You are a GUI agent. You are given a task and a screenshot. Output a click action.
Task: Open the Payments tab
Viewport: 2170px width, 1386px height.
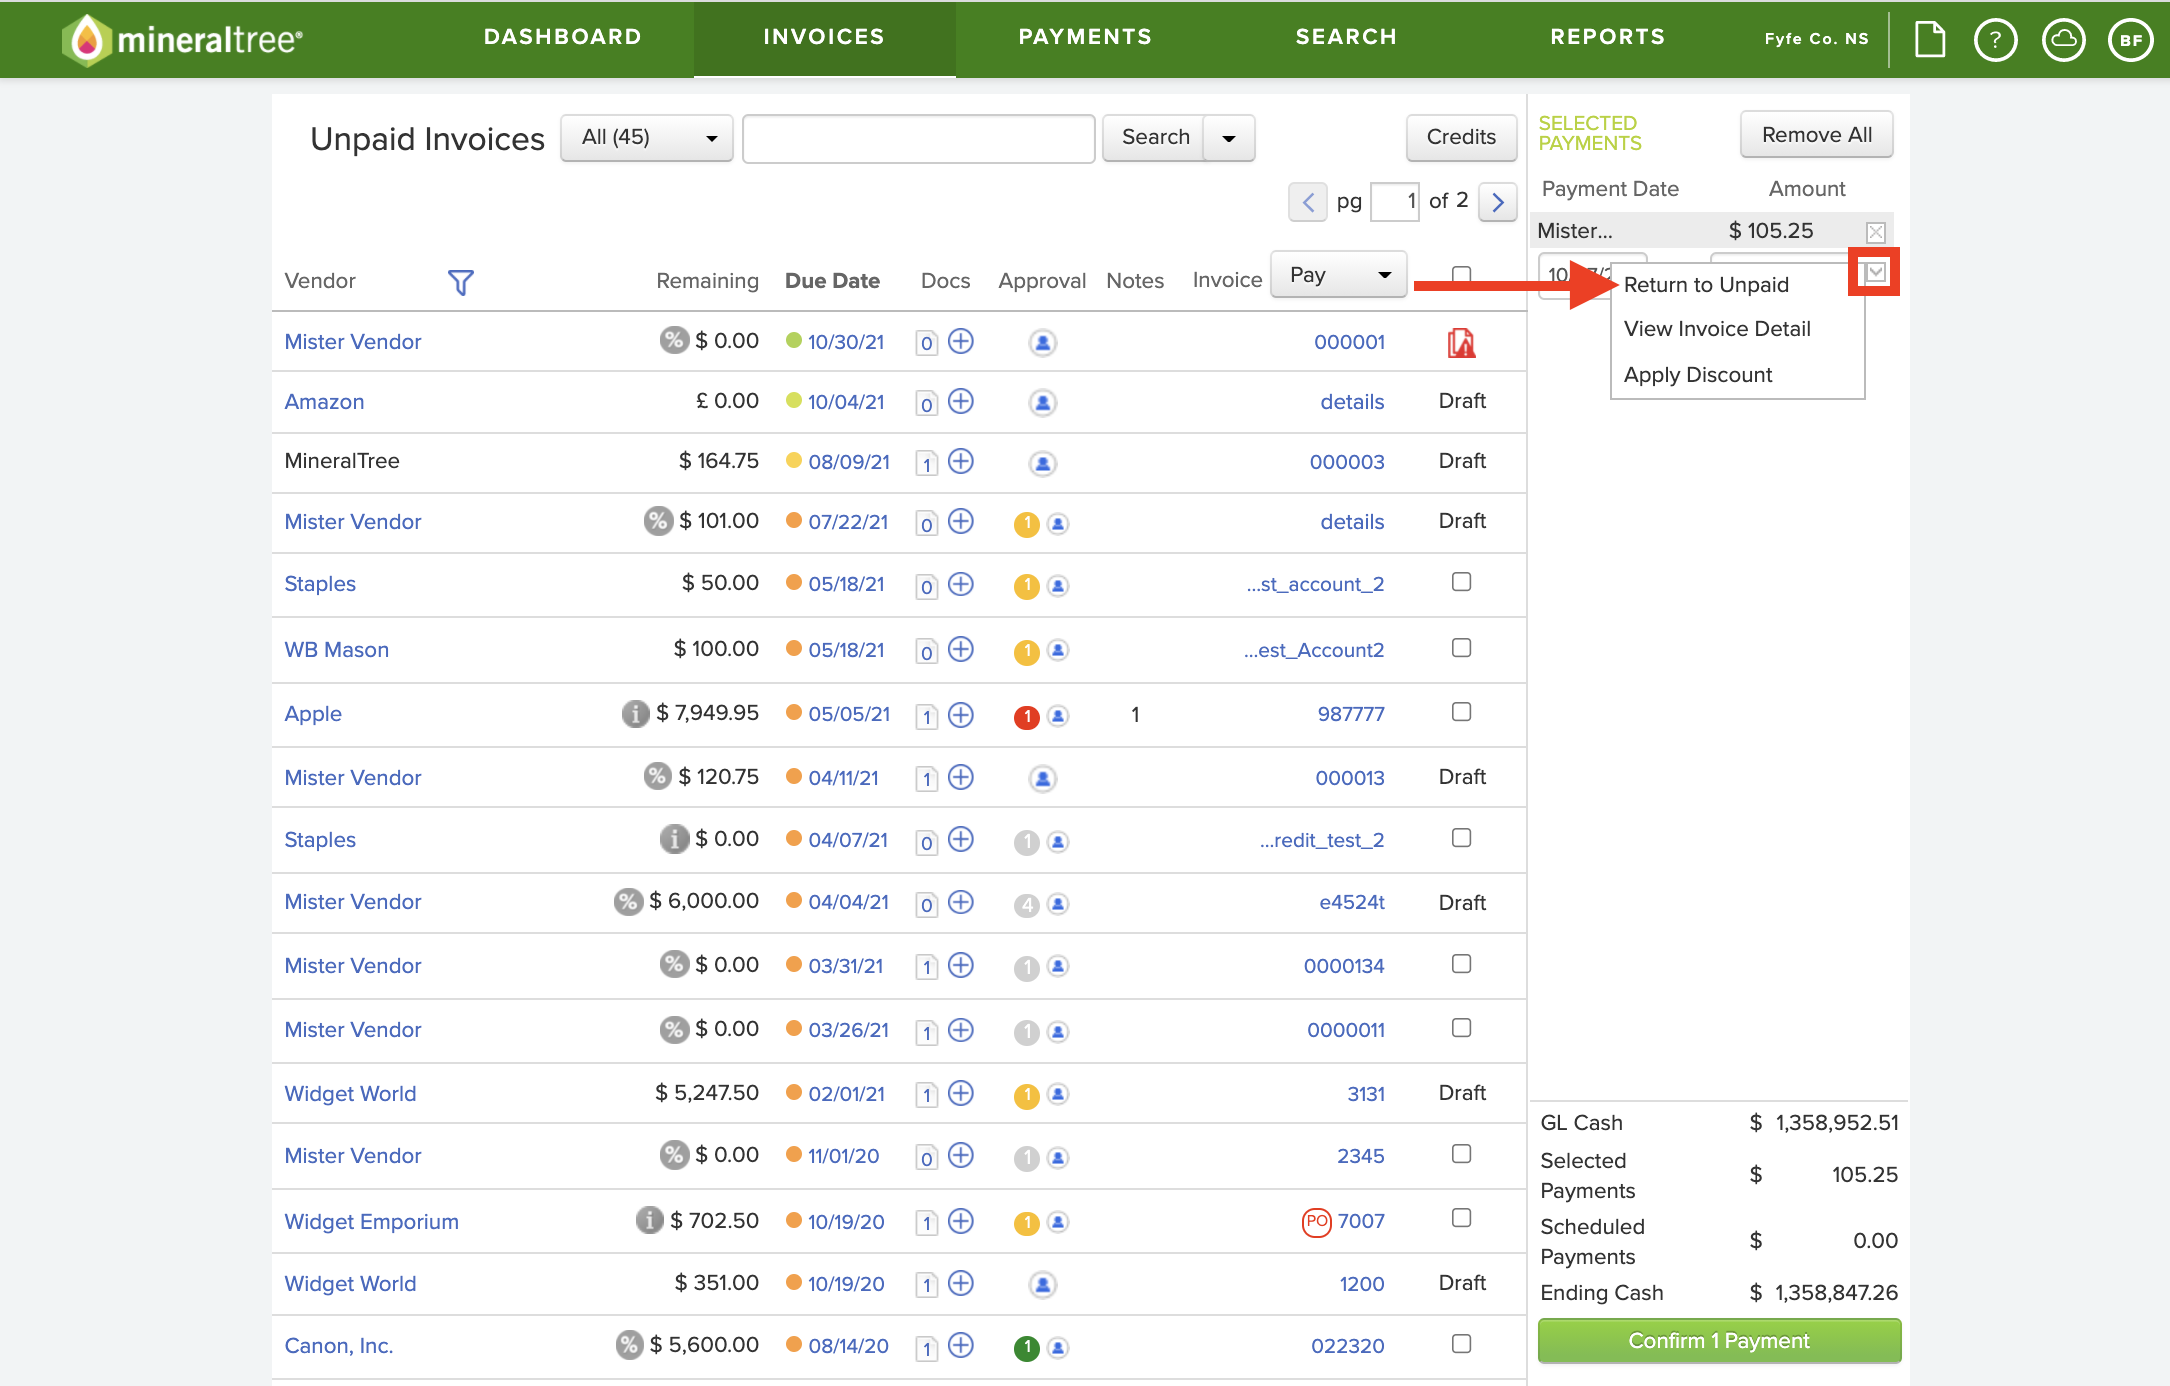(x=1085, y=37)
